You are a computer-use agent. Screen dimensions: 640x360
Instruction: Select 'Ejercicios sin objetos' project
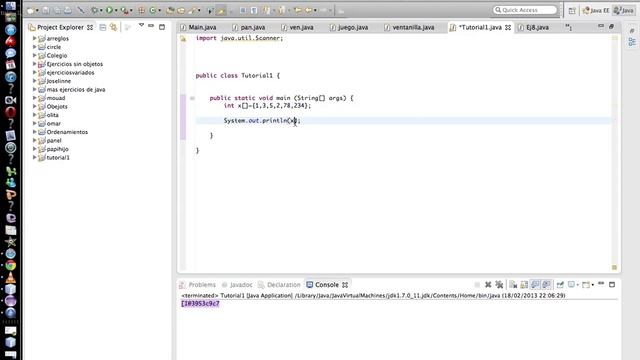[70, 64]
